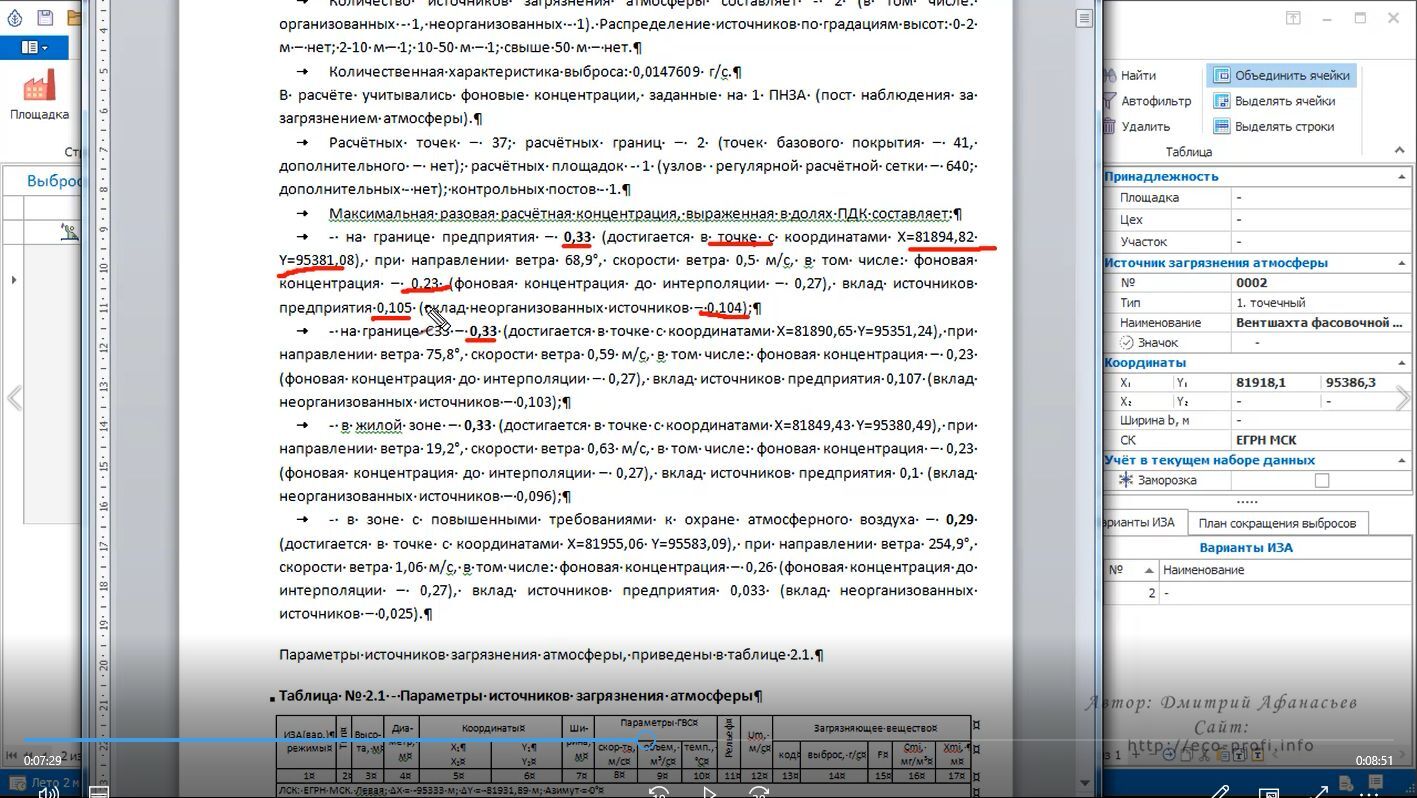Screen dimensions: 1417x798
Task: Click next arrow at right edge
Action: [1404, 398]
